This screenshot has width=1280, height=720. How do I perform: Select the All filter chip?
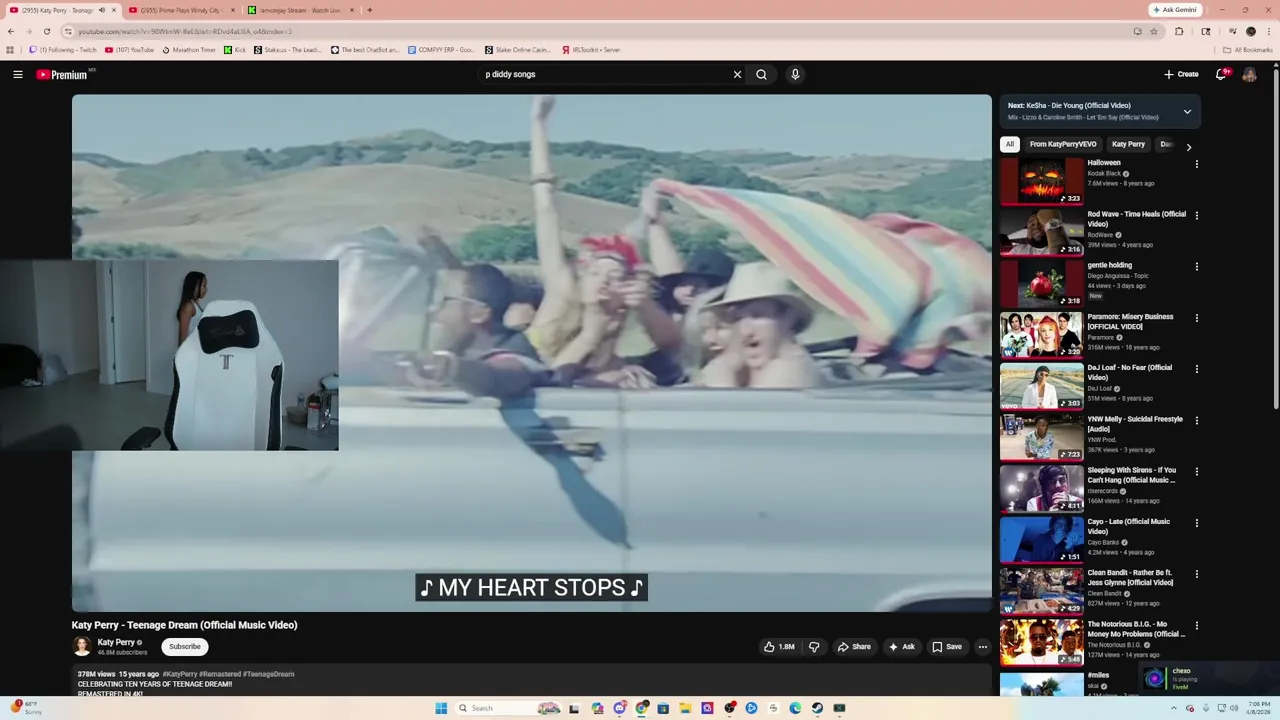(x=1010, y=144)
